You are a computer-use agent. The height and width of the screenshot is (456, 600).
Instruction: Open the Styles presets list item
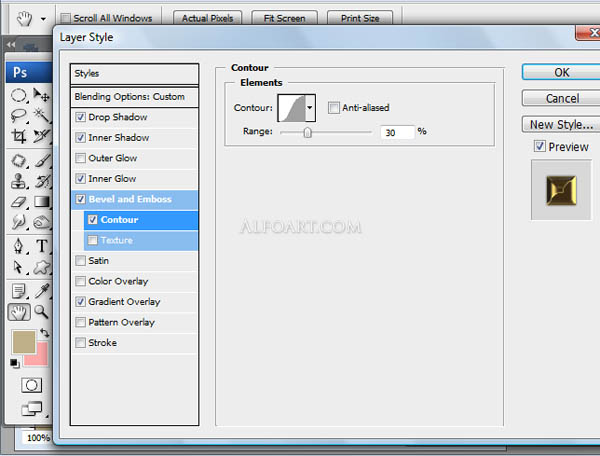pyautogui.click(x=135, y=74)
